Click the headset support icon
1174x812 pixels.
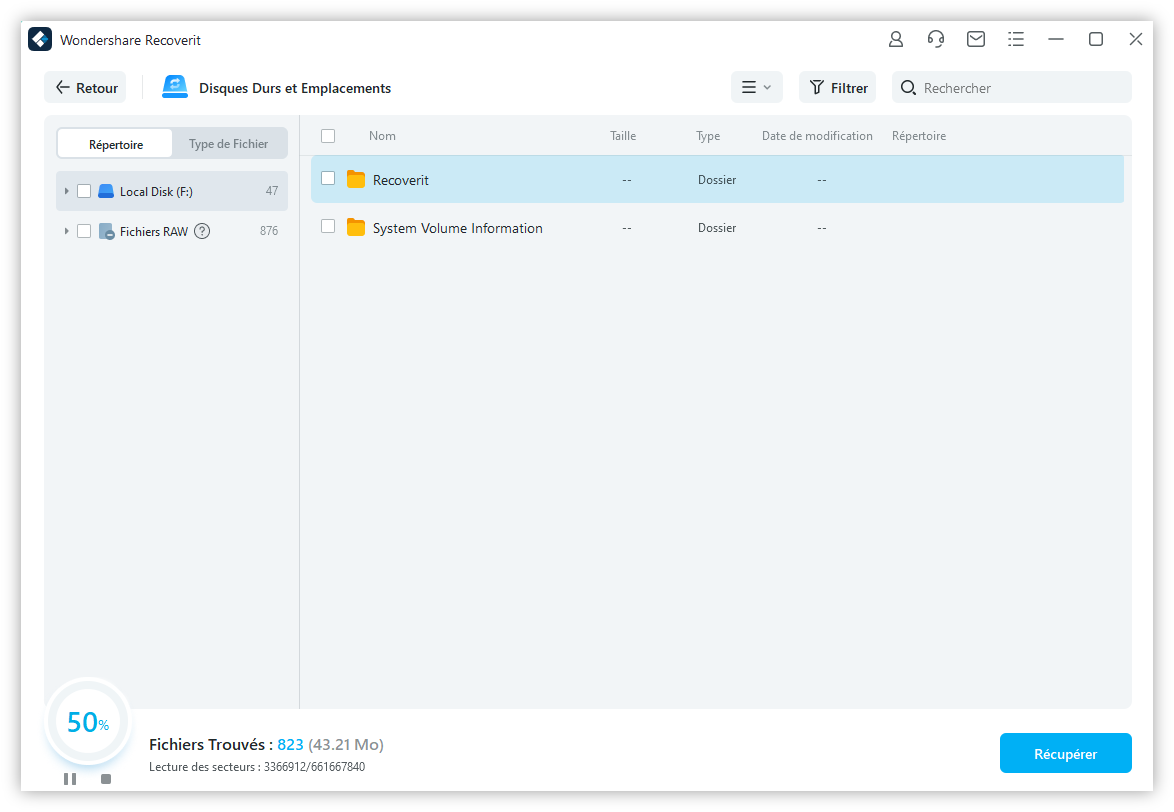936,40
